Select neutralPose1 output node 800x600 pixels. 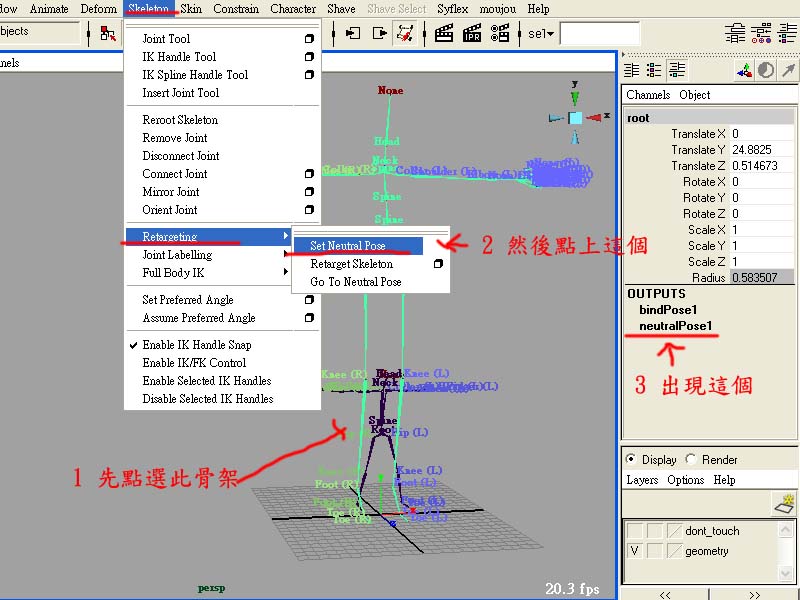(675, 326)
